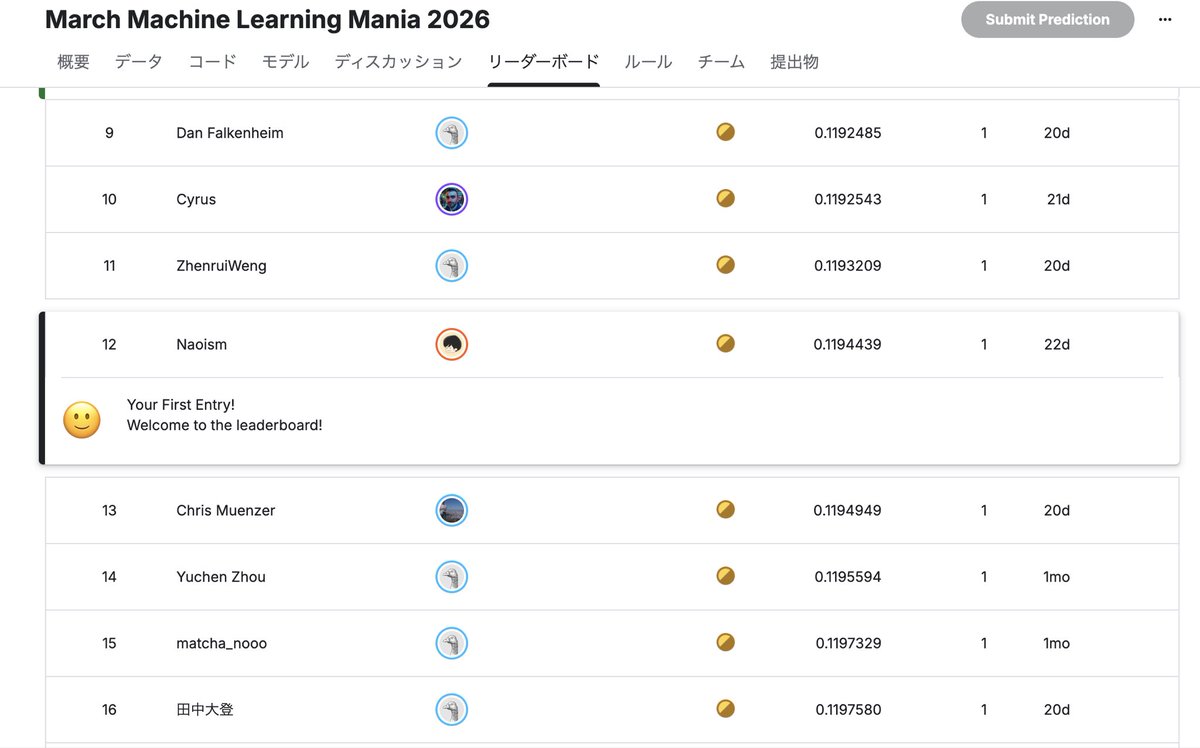
Task: Click the smiley face emoji icon
Action: 82,420
